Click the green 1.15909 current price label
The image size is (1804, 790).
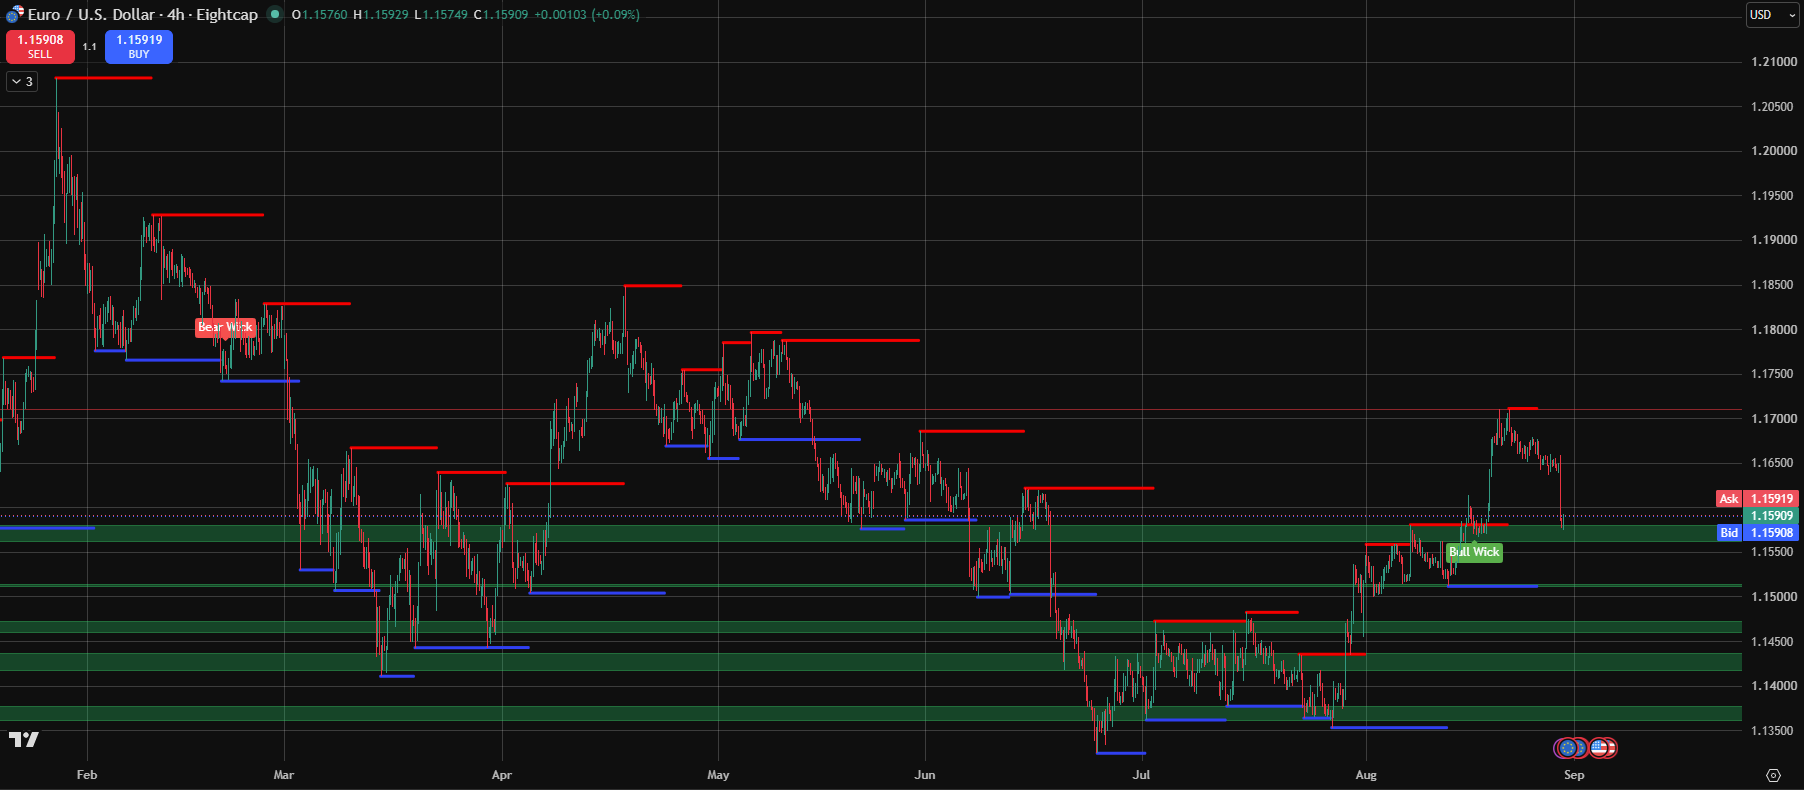[x=1771, y=516]
